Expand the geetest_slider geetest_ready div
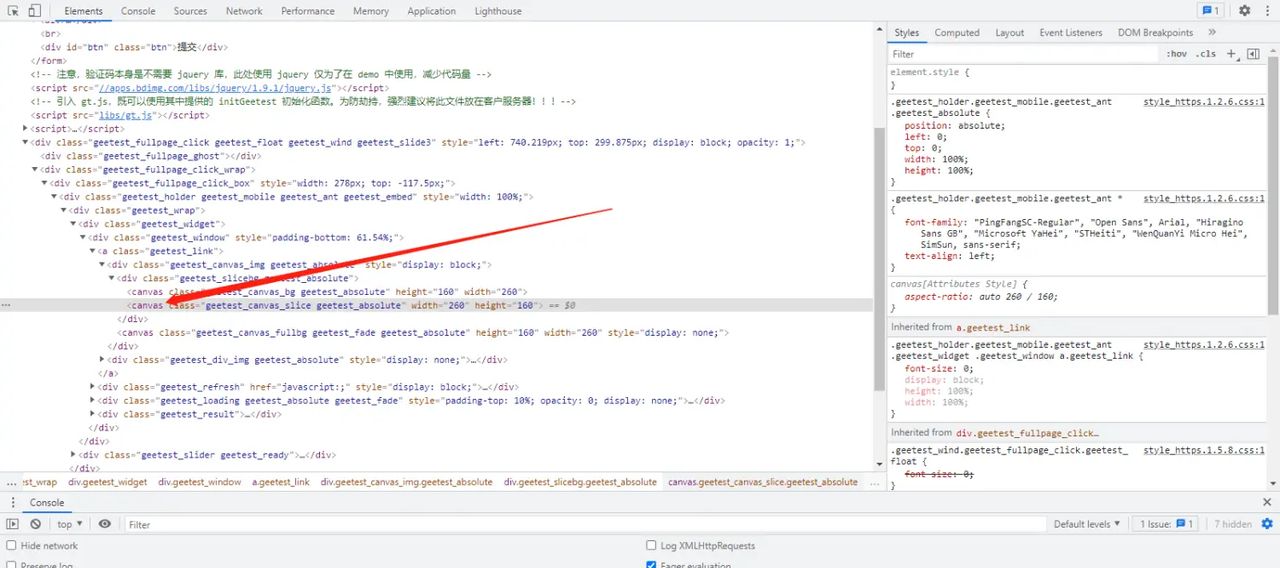 coord(73,454)
